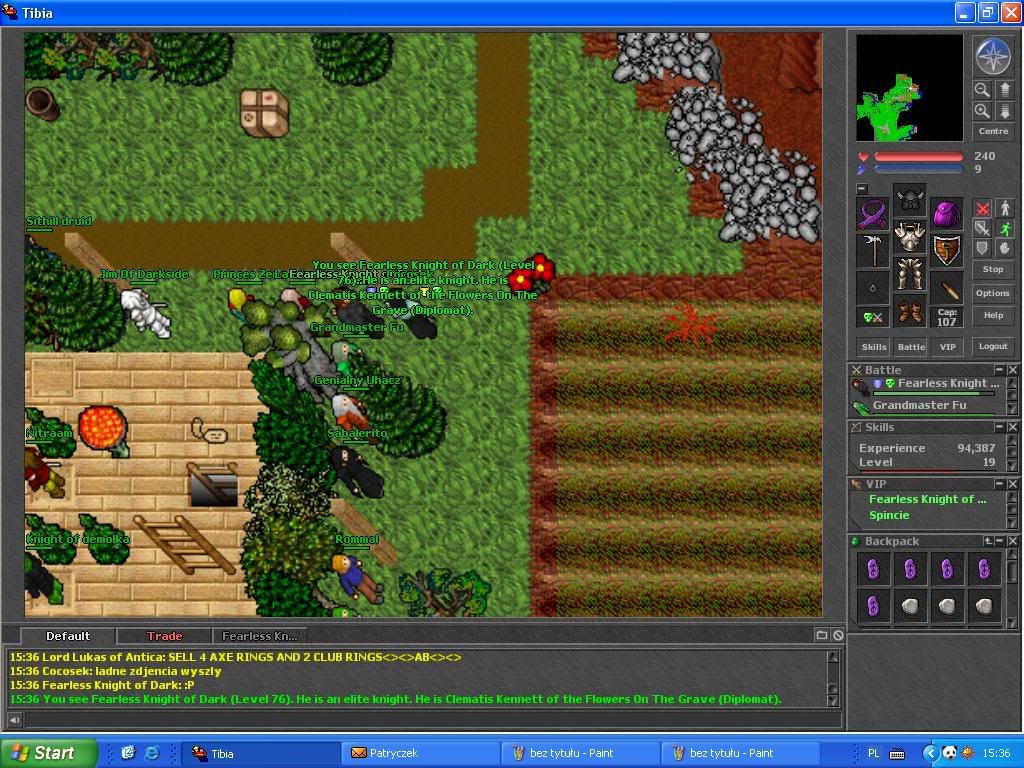Enable balanced fight mode sword-and-shield
Viewport: 1024px width, 768px height.
coord(982,228)
